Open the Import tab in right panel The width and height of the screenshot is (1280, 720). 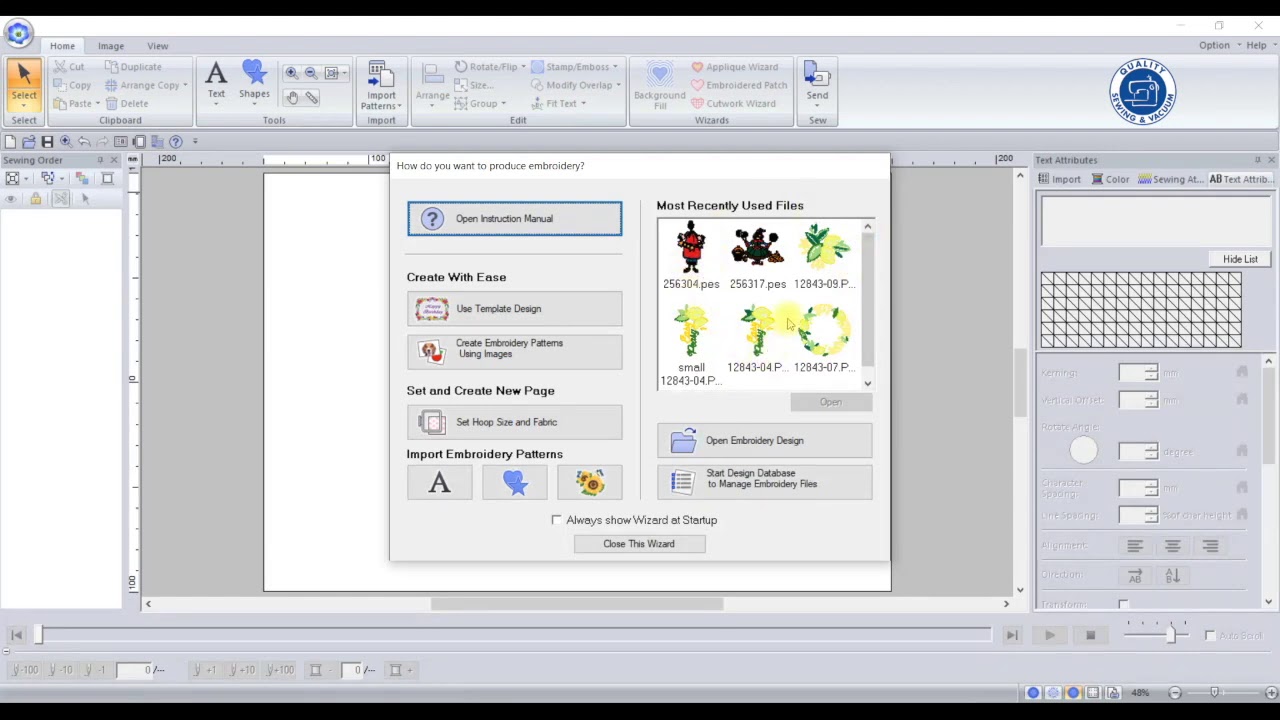point(1060,179)
